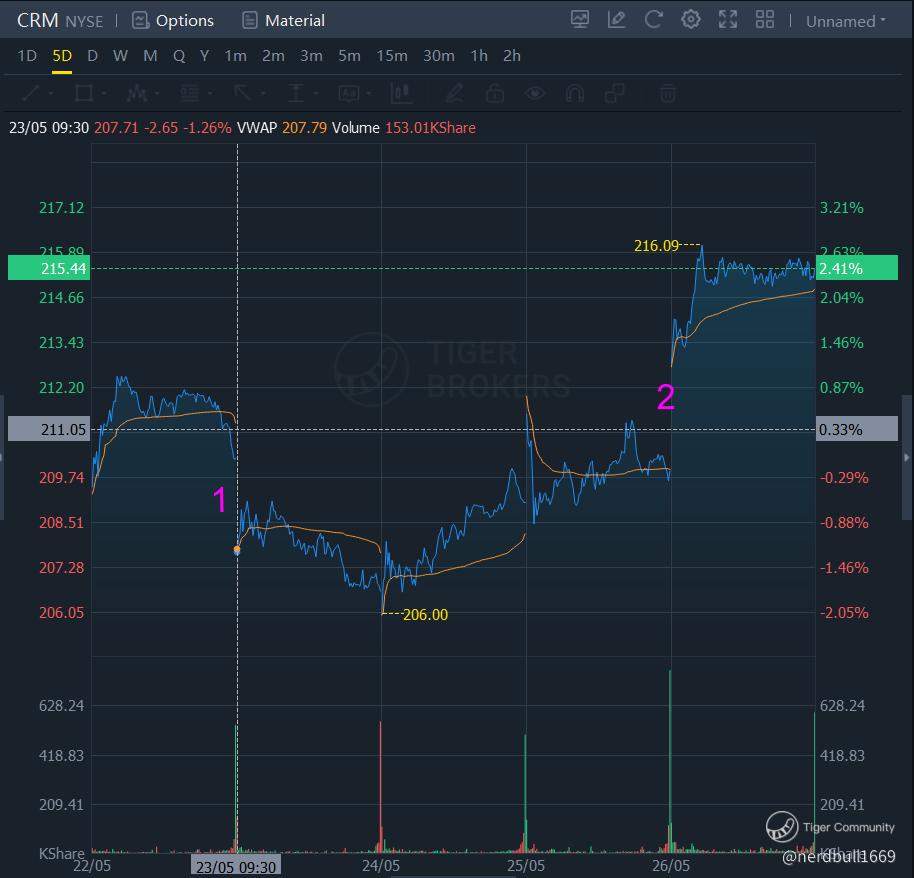Screen dimensions: 914x878
Task: Click the 23/05 09:30 time marker
Action: [235, 867]
